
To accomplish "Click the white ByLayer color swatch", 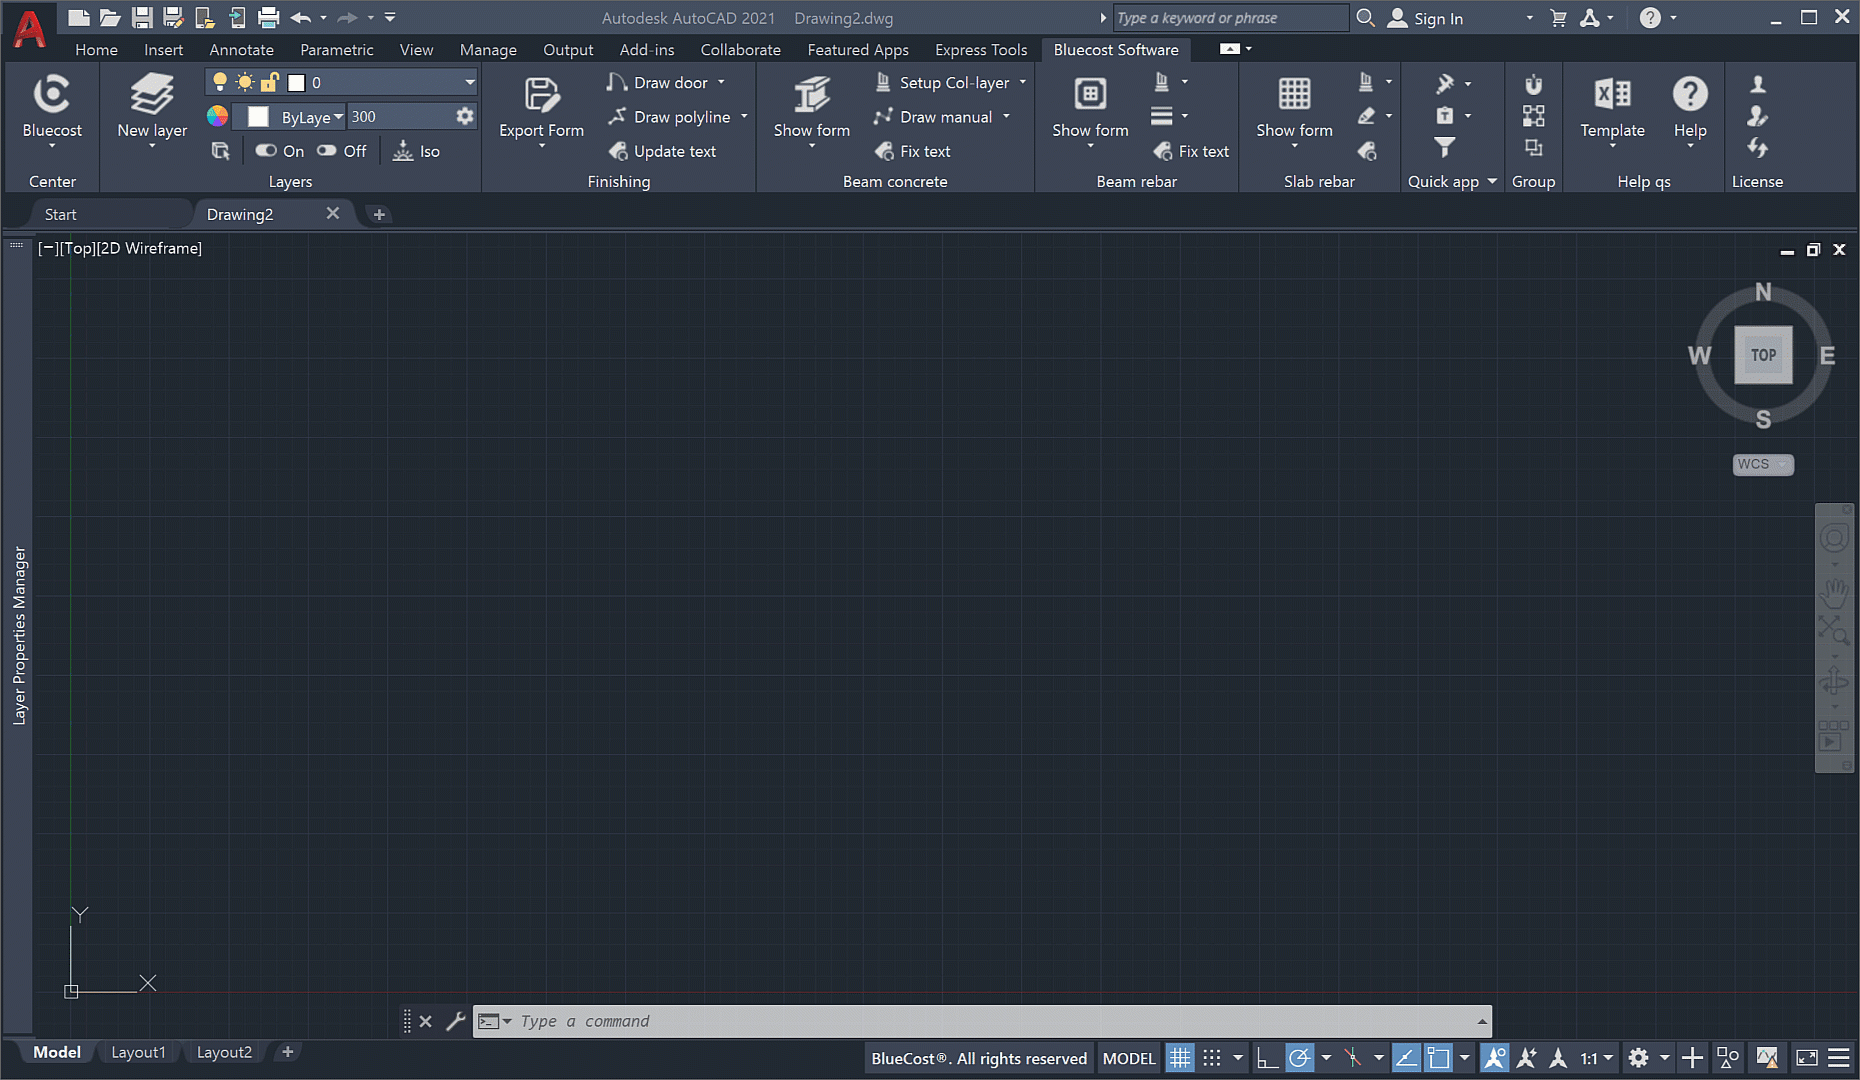I will coord(258,117).
